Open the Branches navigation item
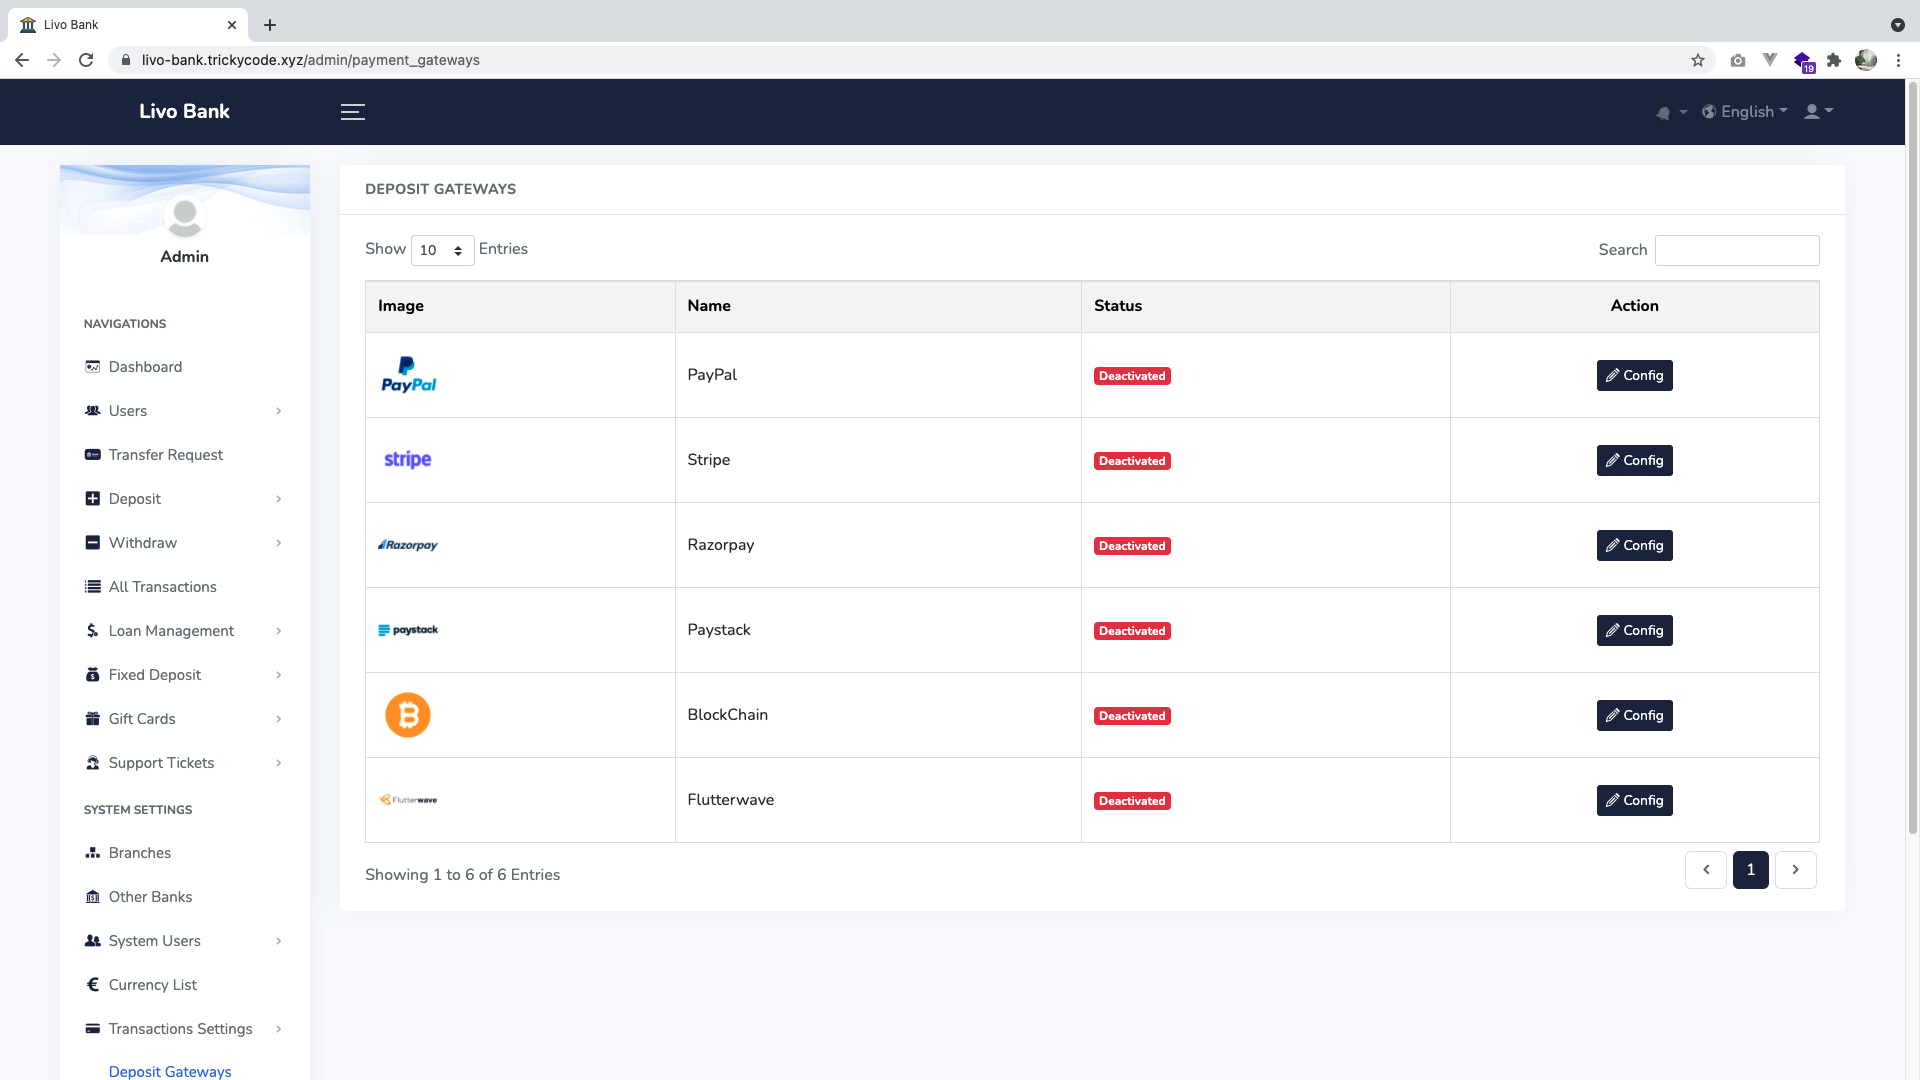The width and height of the screenshot is (1920, 1080). 185,853
